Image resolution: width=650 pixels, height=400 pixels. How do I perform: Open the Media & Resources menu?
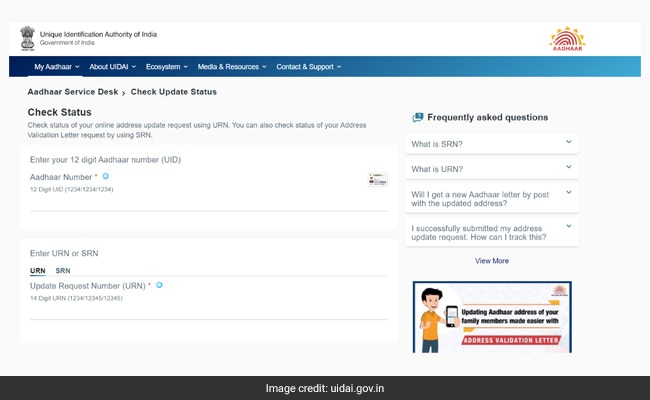(231, 67)
